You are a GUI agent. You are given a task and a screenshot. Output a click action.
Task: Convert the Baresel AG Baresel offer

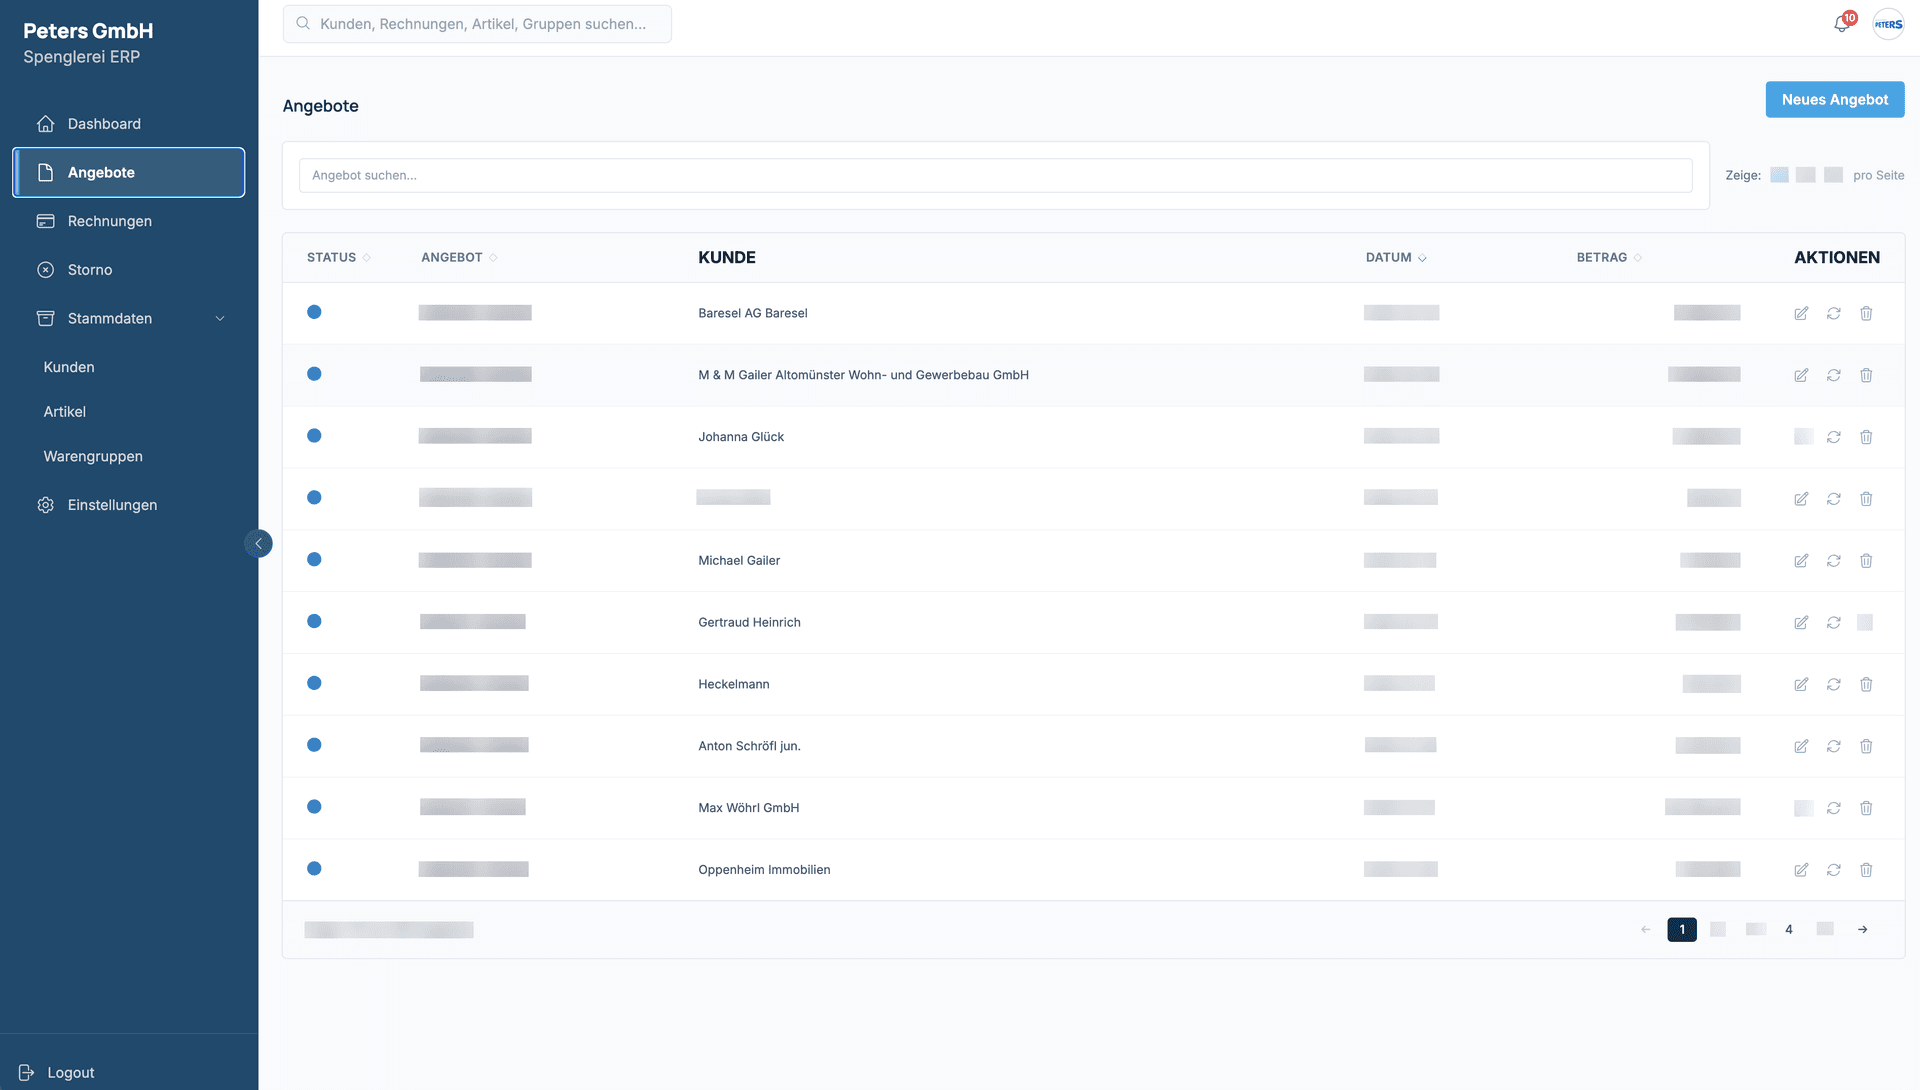tap(1833, 313)
